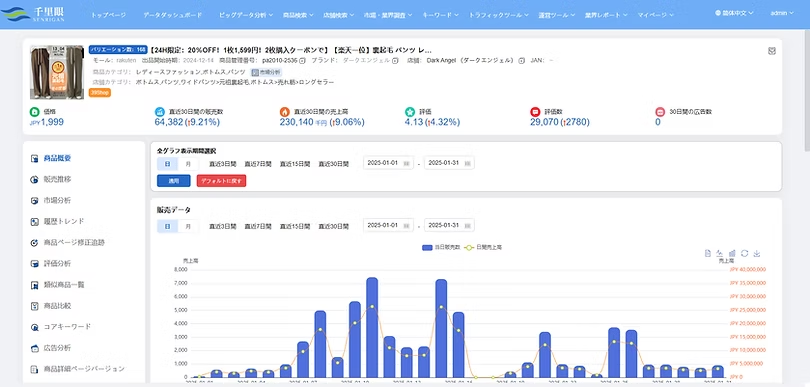
Task: Switch chart to line type icon
Action: tap(720, 253)
